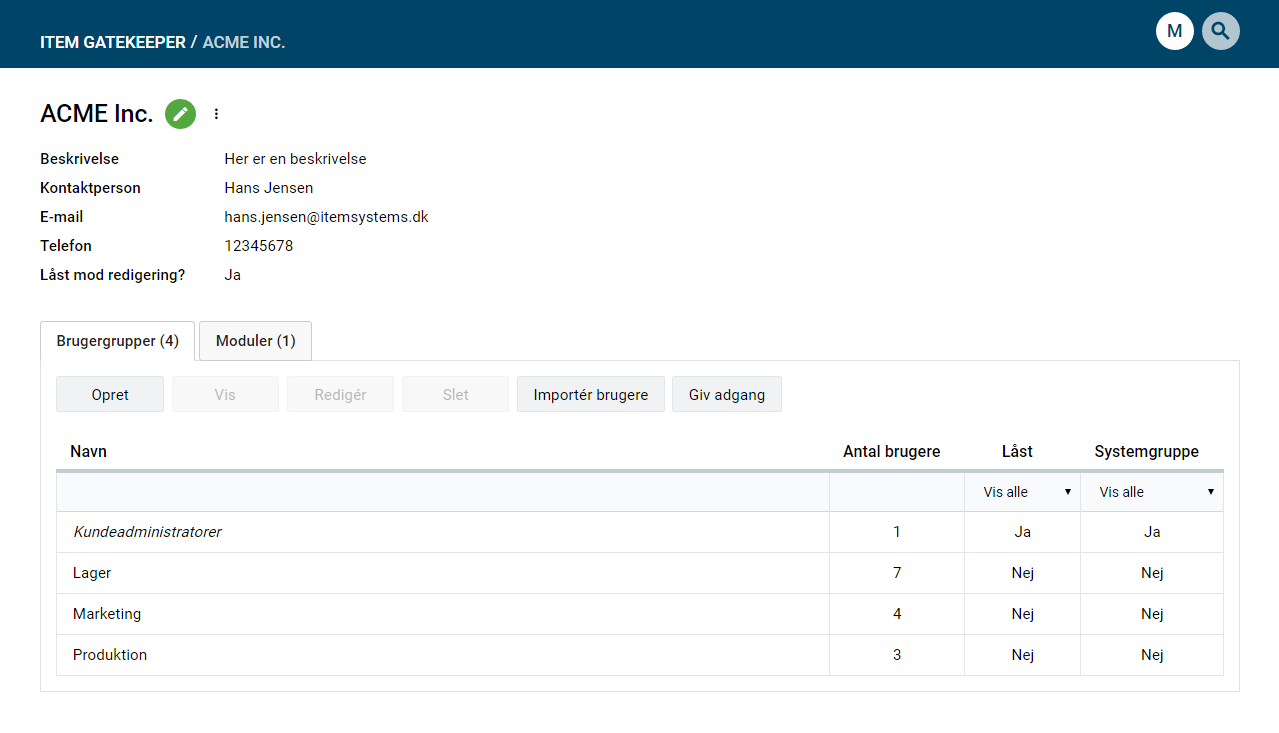Go to ITEM GATEKEEPER breadcrumb link
1279x733 pixels.
point(113,42)
